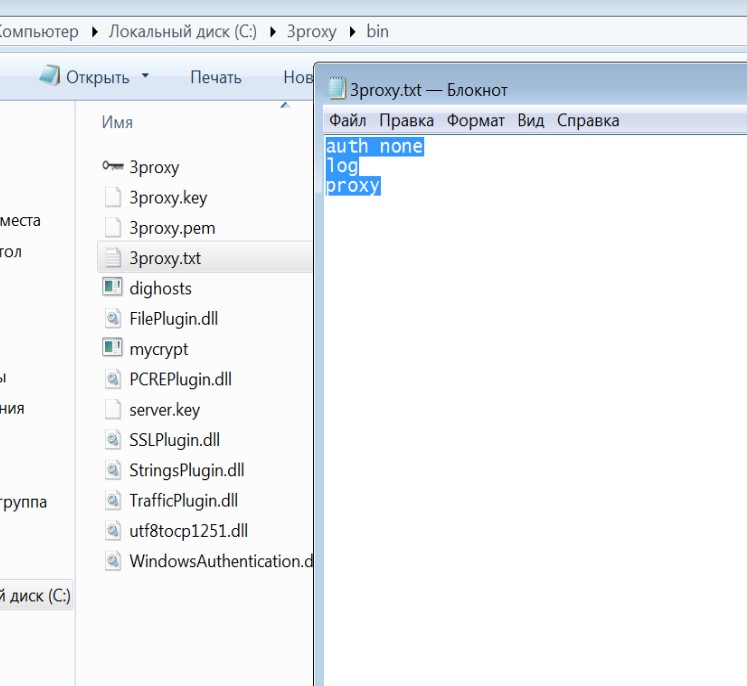Select the 3proxy file name

point(154,167)
